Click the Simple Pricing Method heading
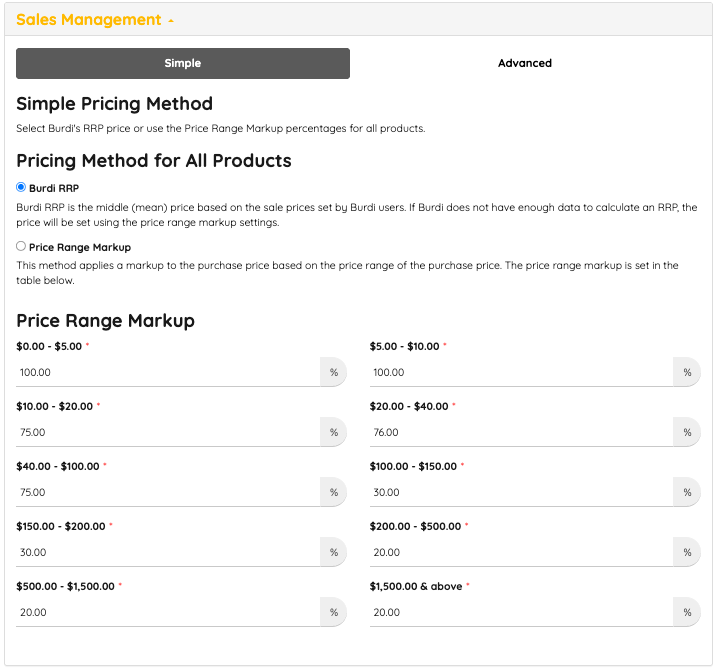This screenshot has width=717, height=669. coord(114,104)
